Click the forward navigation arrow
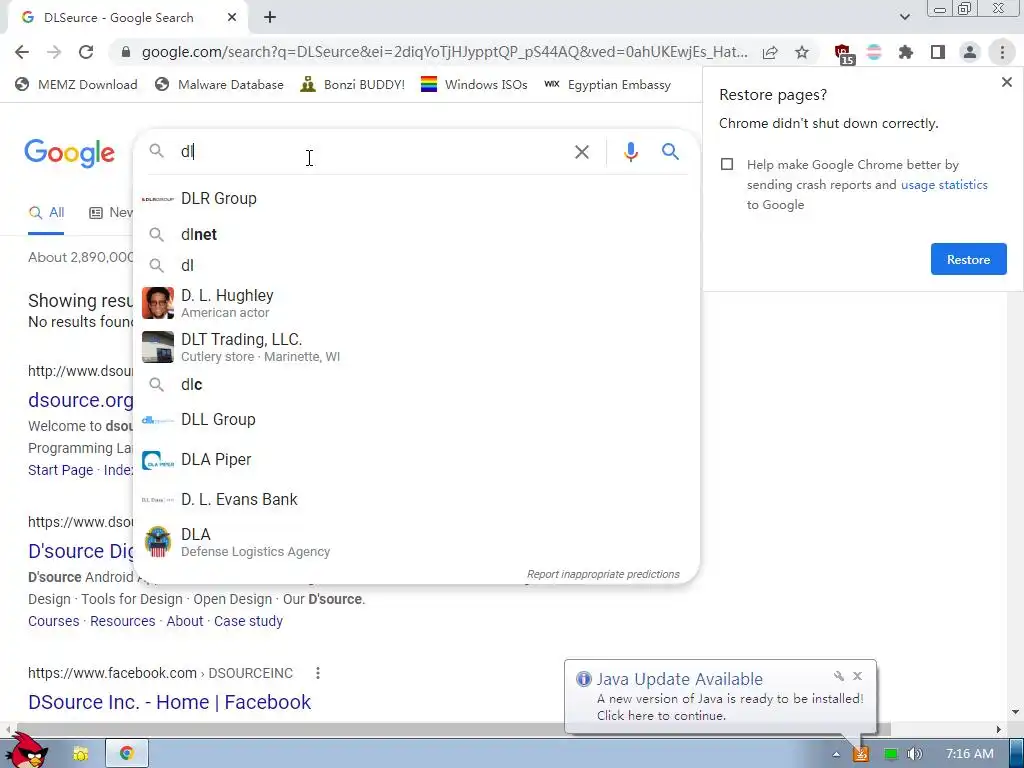 tap(54, 52)
